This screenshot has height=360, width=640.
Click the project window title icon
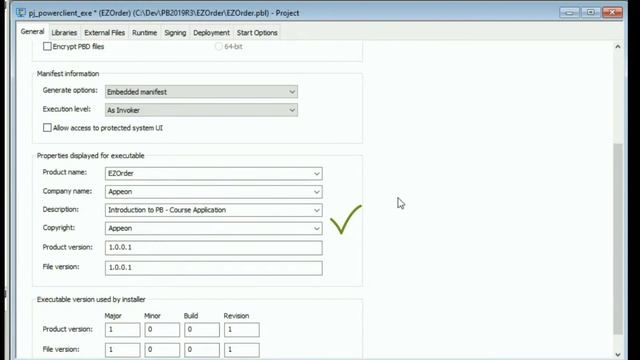click(21, 13)
